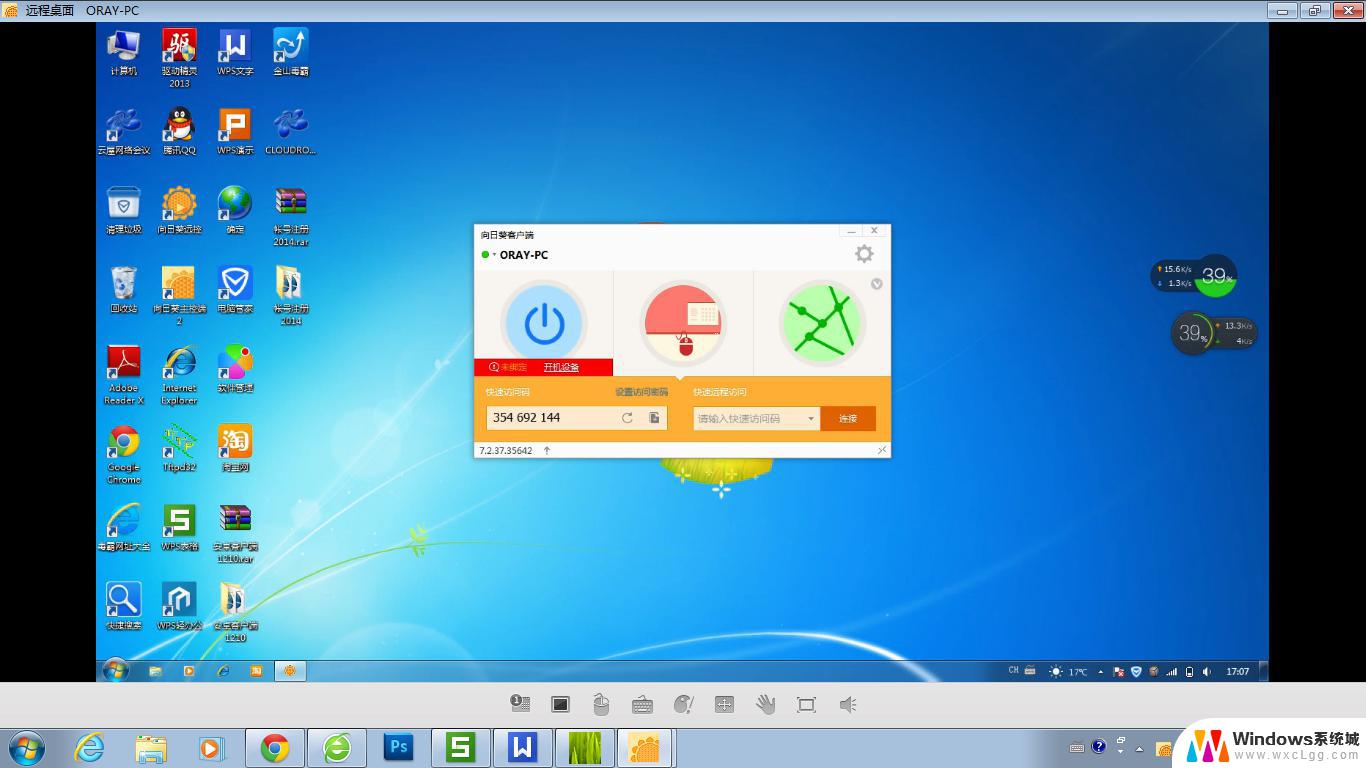Open 金山毒霸 desktop icon
1366x768 pixels.
pos(291,52)
